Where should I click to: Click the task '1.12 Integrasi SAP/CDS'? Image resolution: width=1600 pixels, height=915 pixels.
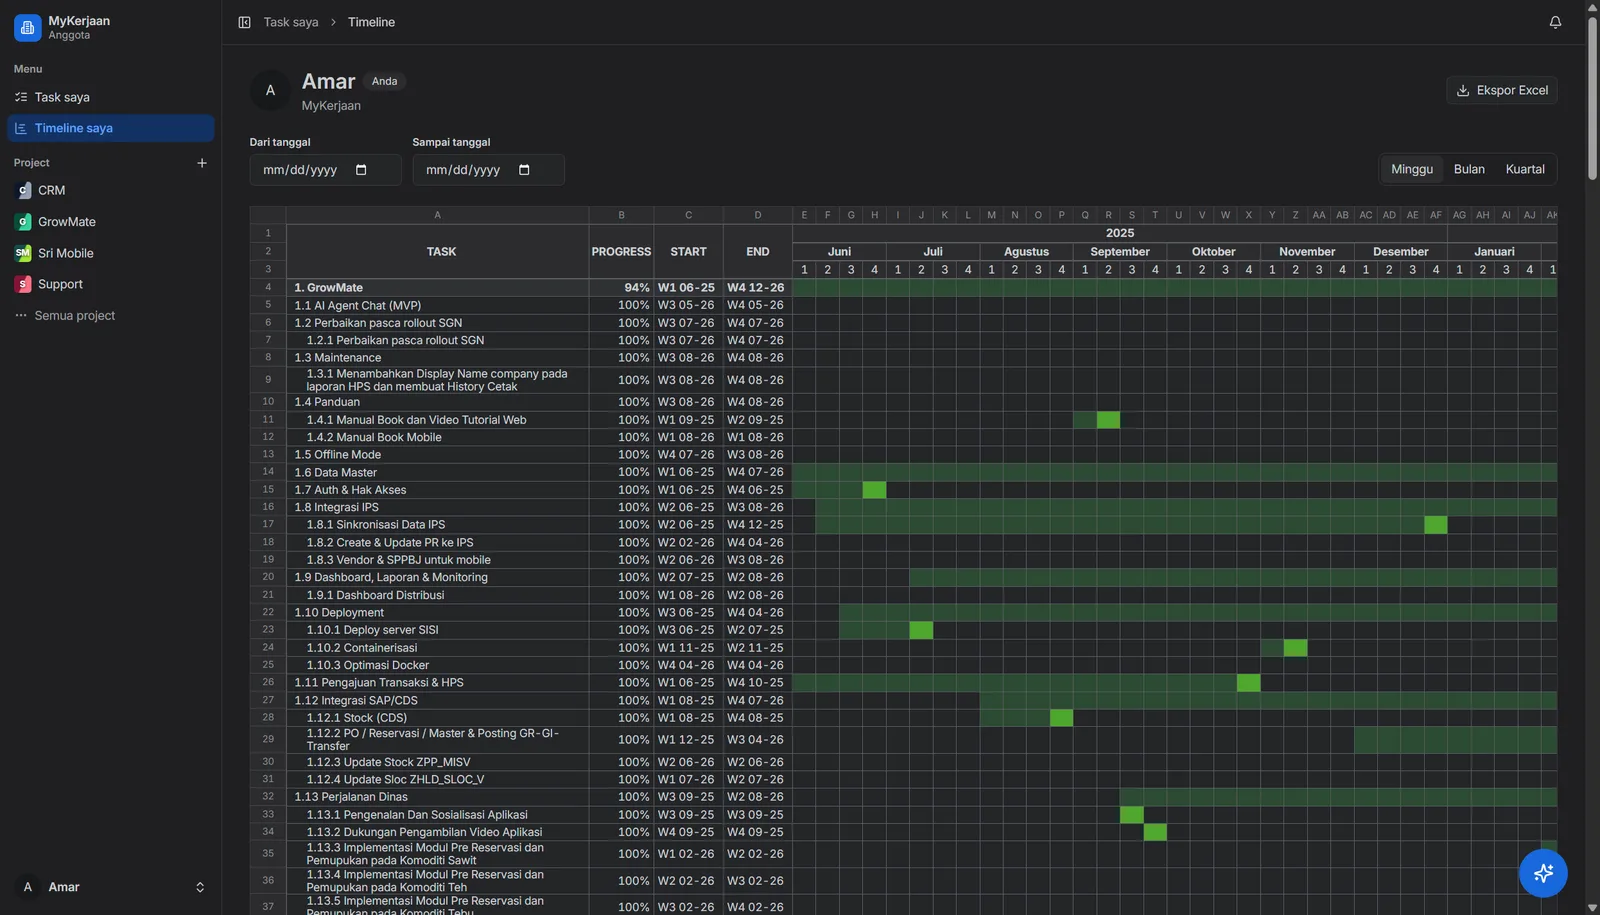(x=356, y=701)
